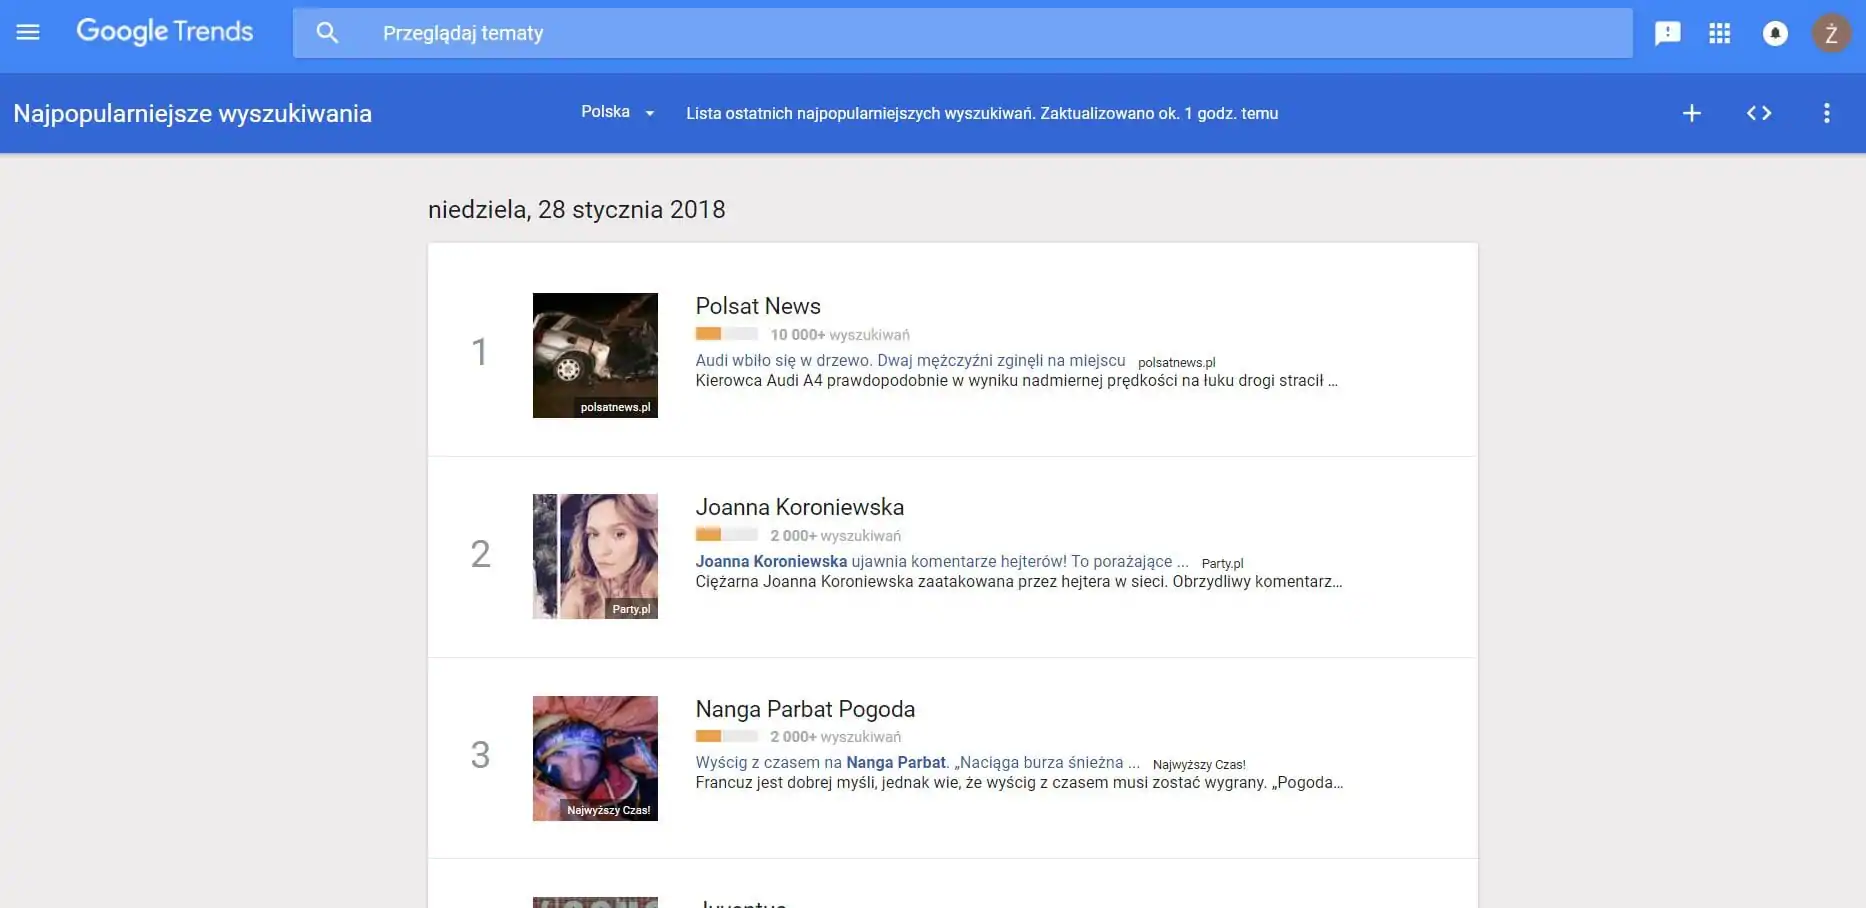This screenshot has width=1866, height=908.
Task: Open article 'Wyścig z czasem na Nanga Parbat'
Action: 917,762
